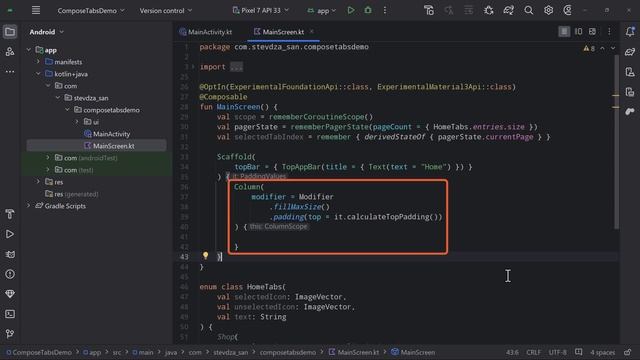Open line separator CRLF setting
The image size is (640, 360).
(x=533, y=352)
